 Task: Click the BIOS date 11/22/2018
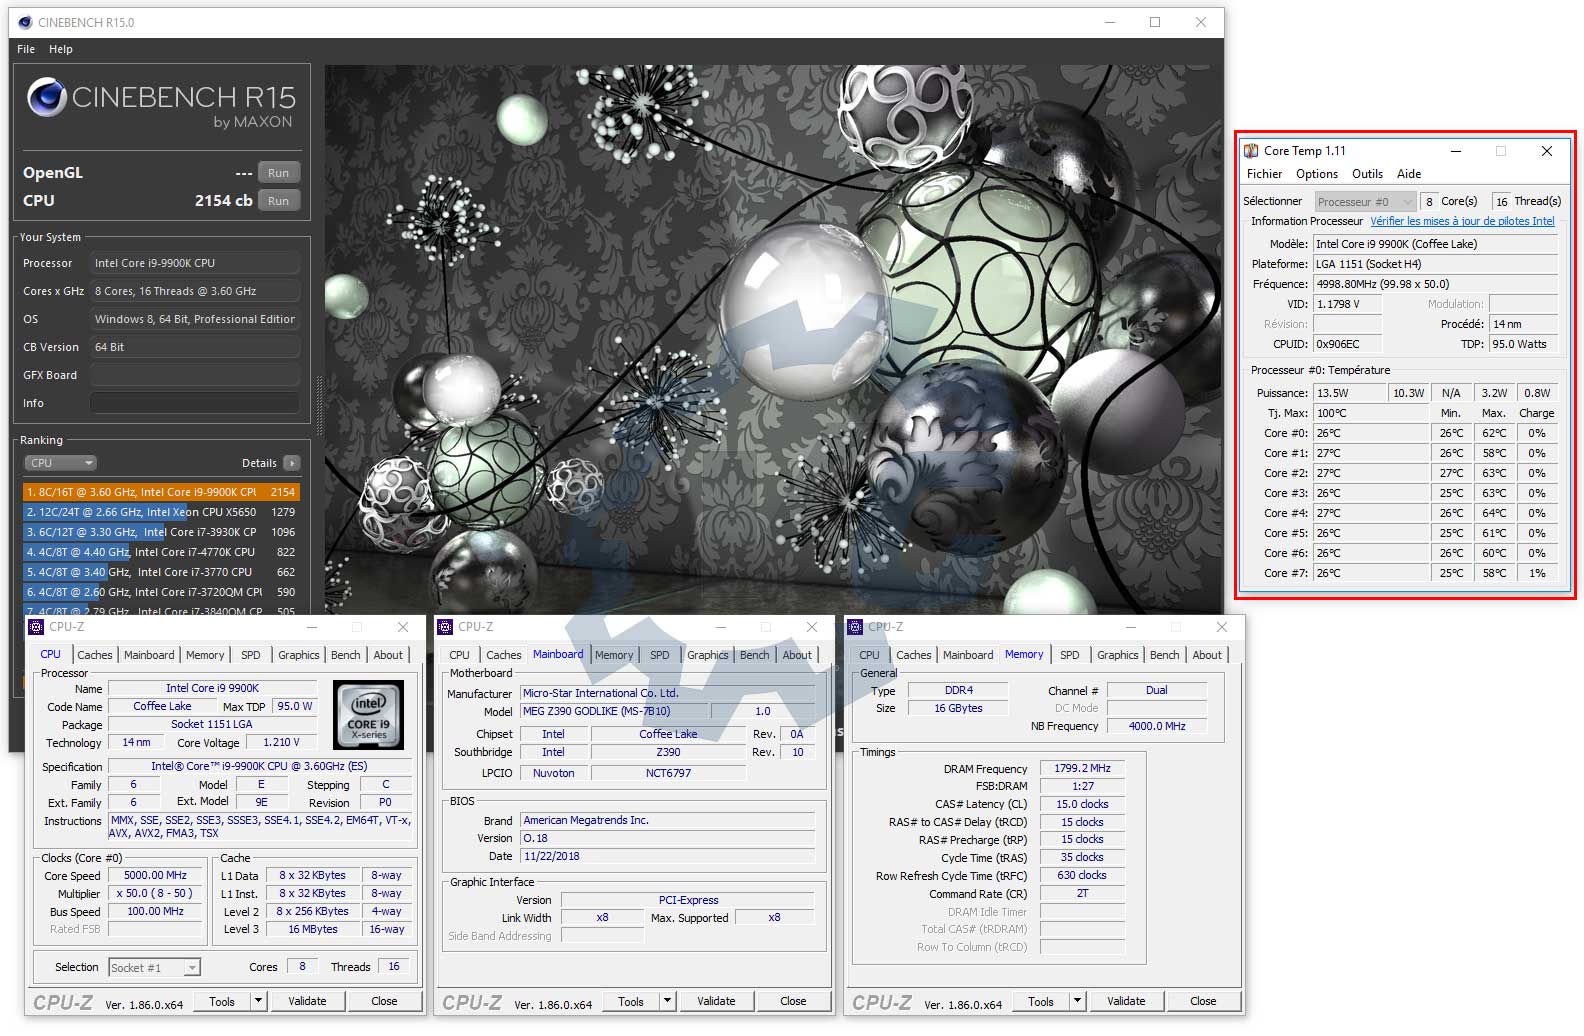(x=667, y=856)
